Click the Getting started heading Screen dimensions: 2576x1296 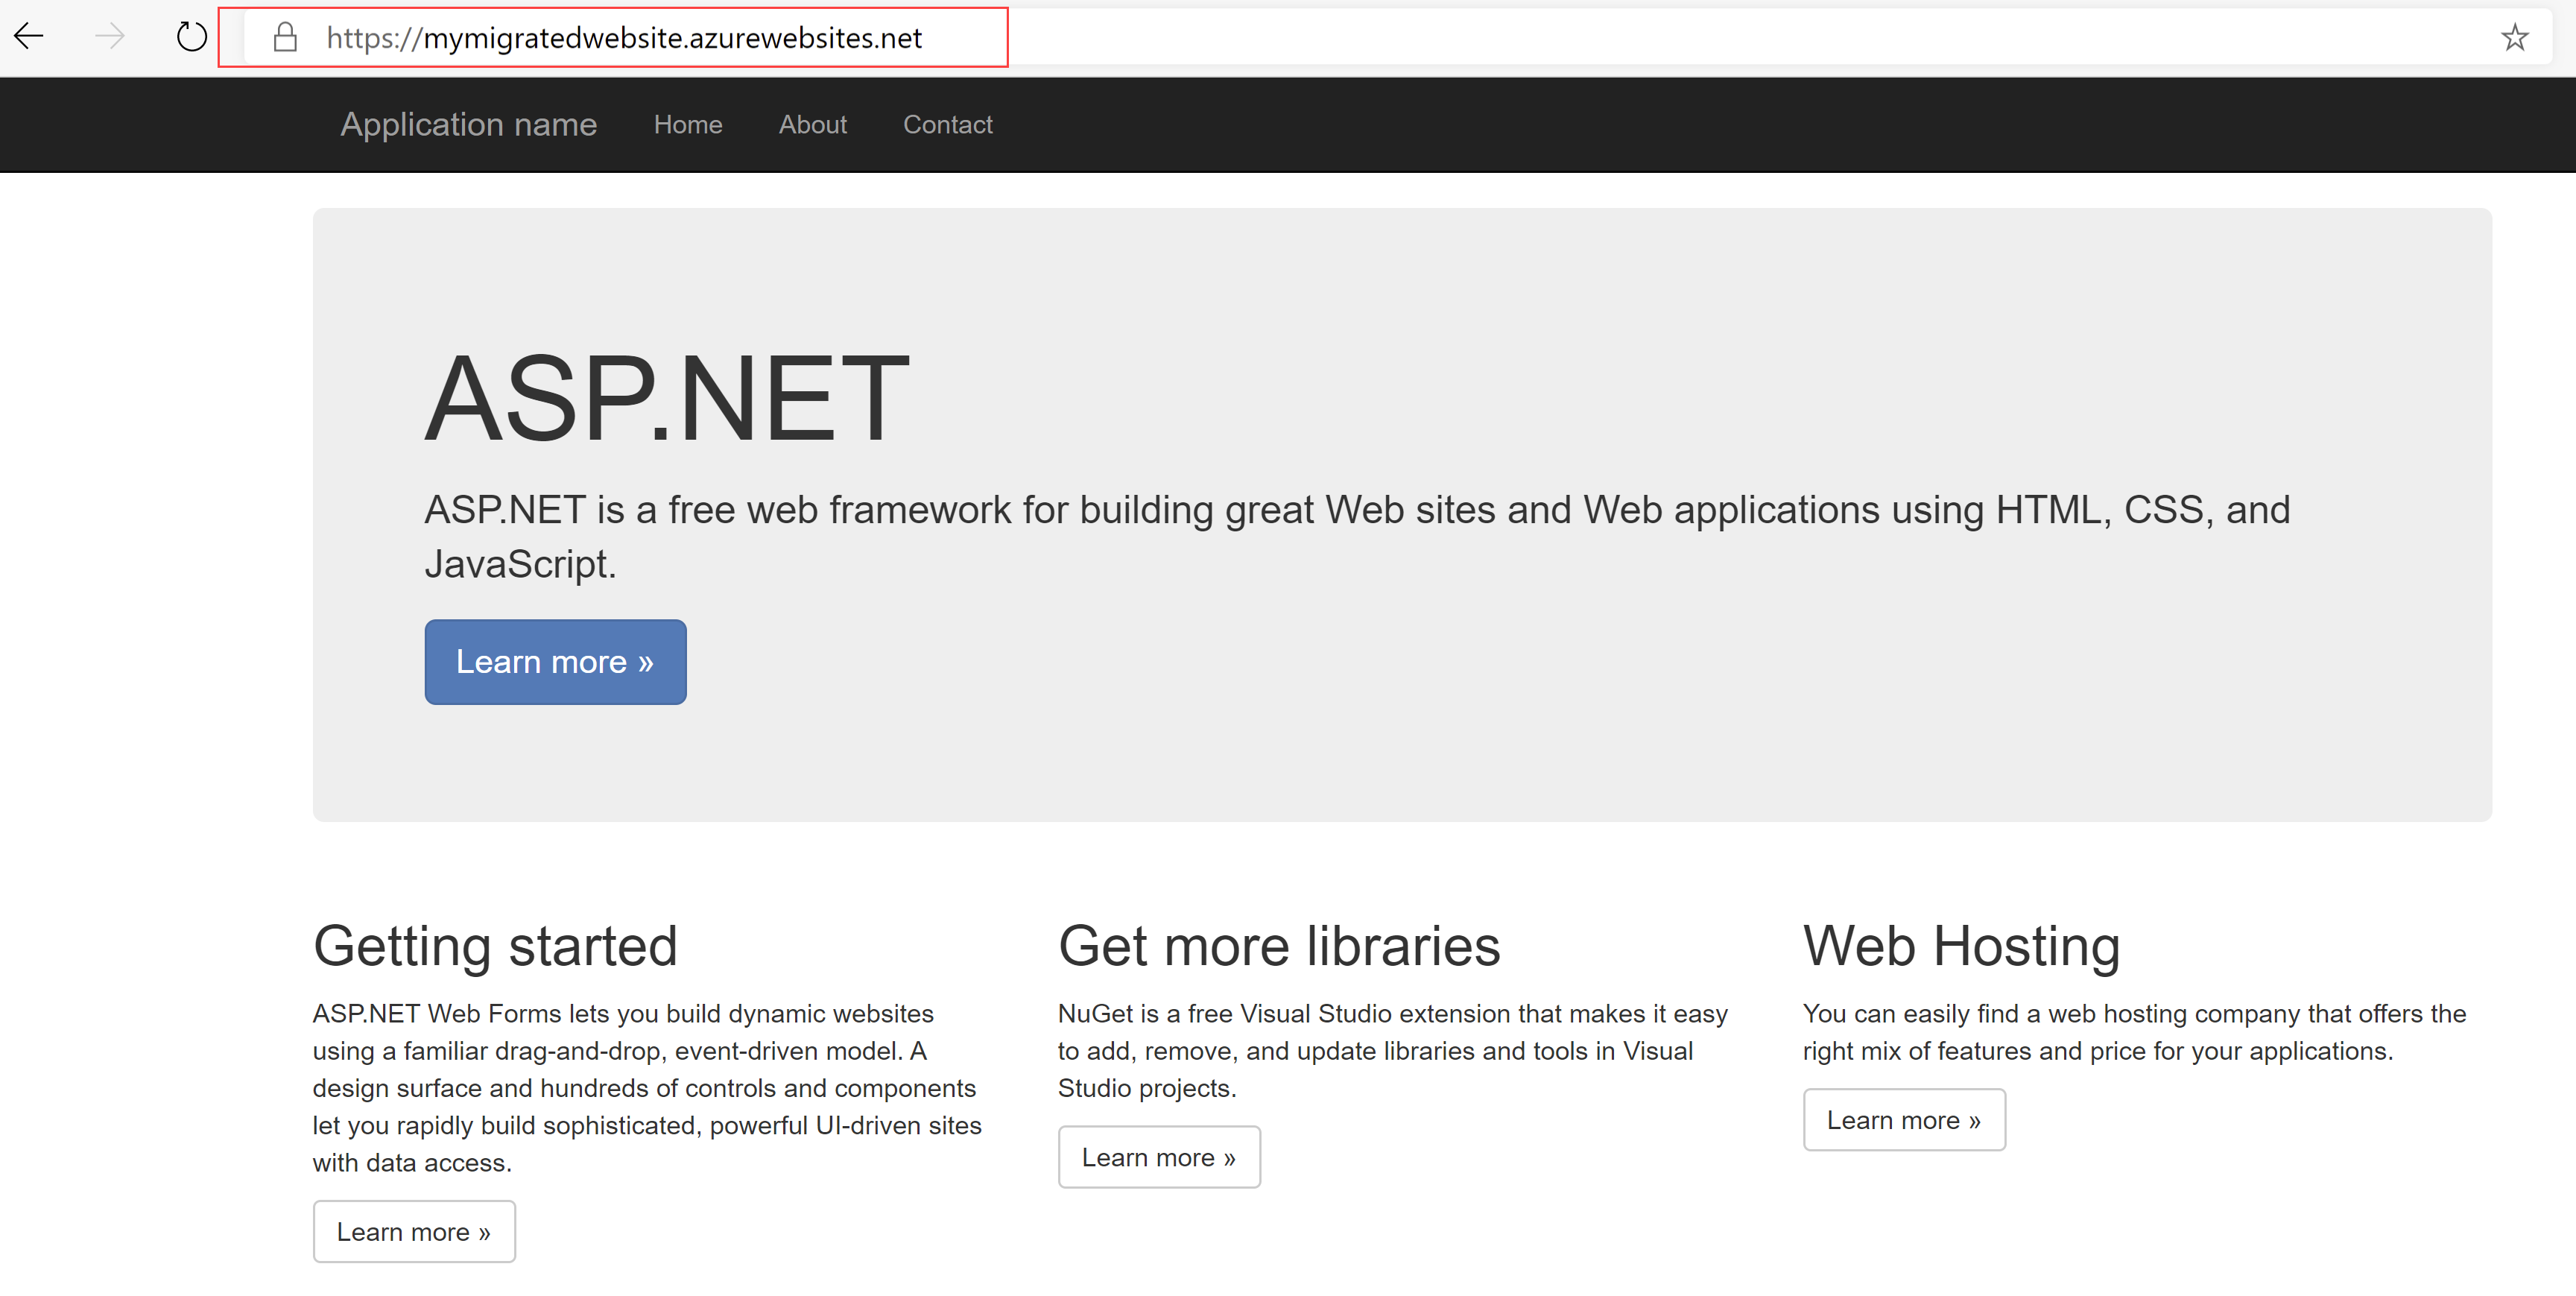tap(495, 946)
